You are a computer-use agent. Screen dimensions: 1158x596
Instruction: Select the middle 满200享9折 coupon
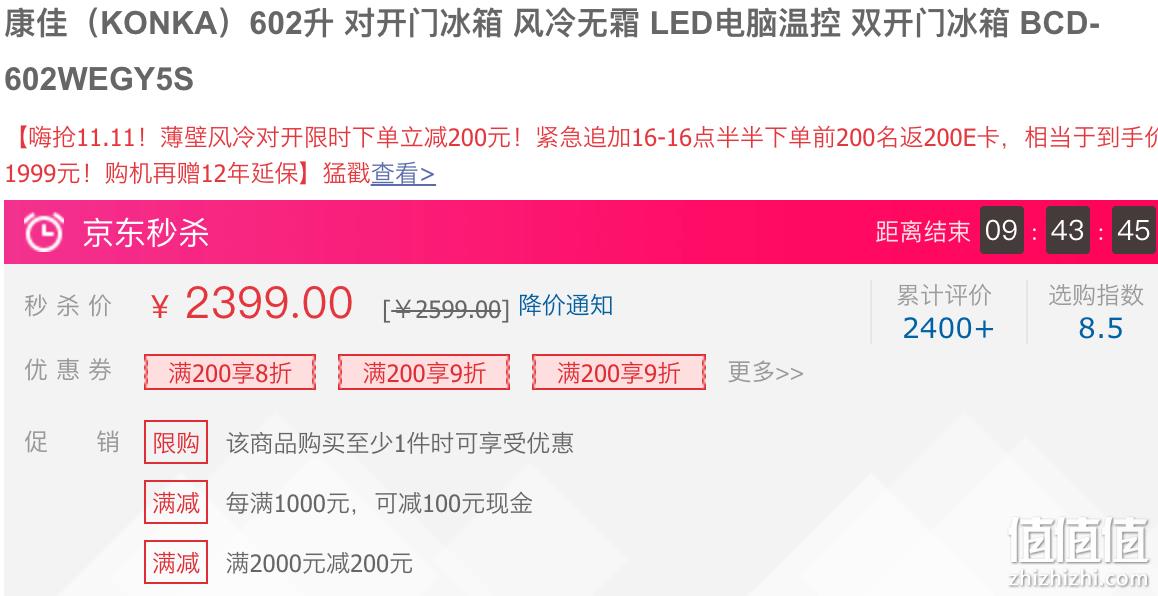pyautogui.click(x=424, y=372)
